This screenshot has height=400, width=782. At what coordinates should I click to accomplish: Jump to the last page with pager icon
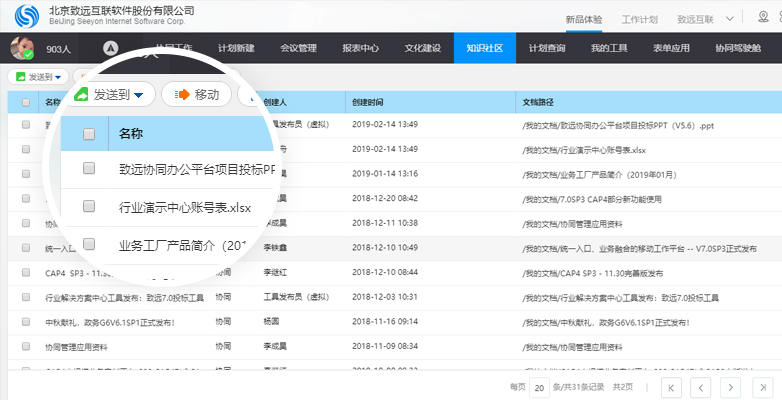point(761,386)
